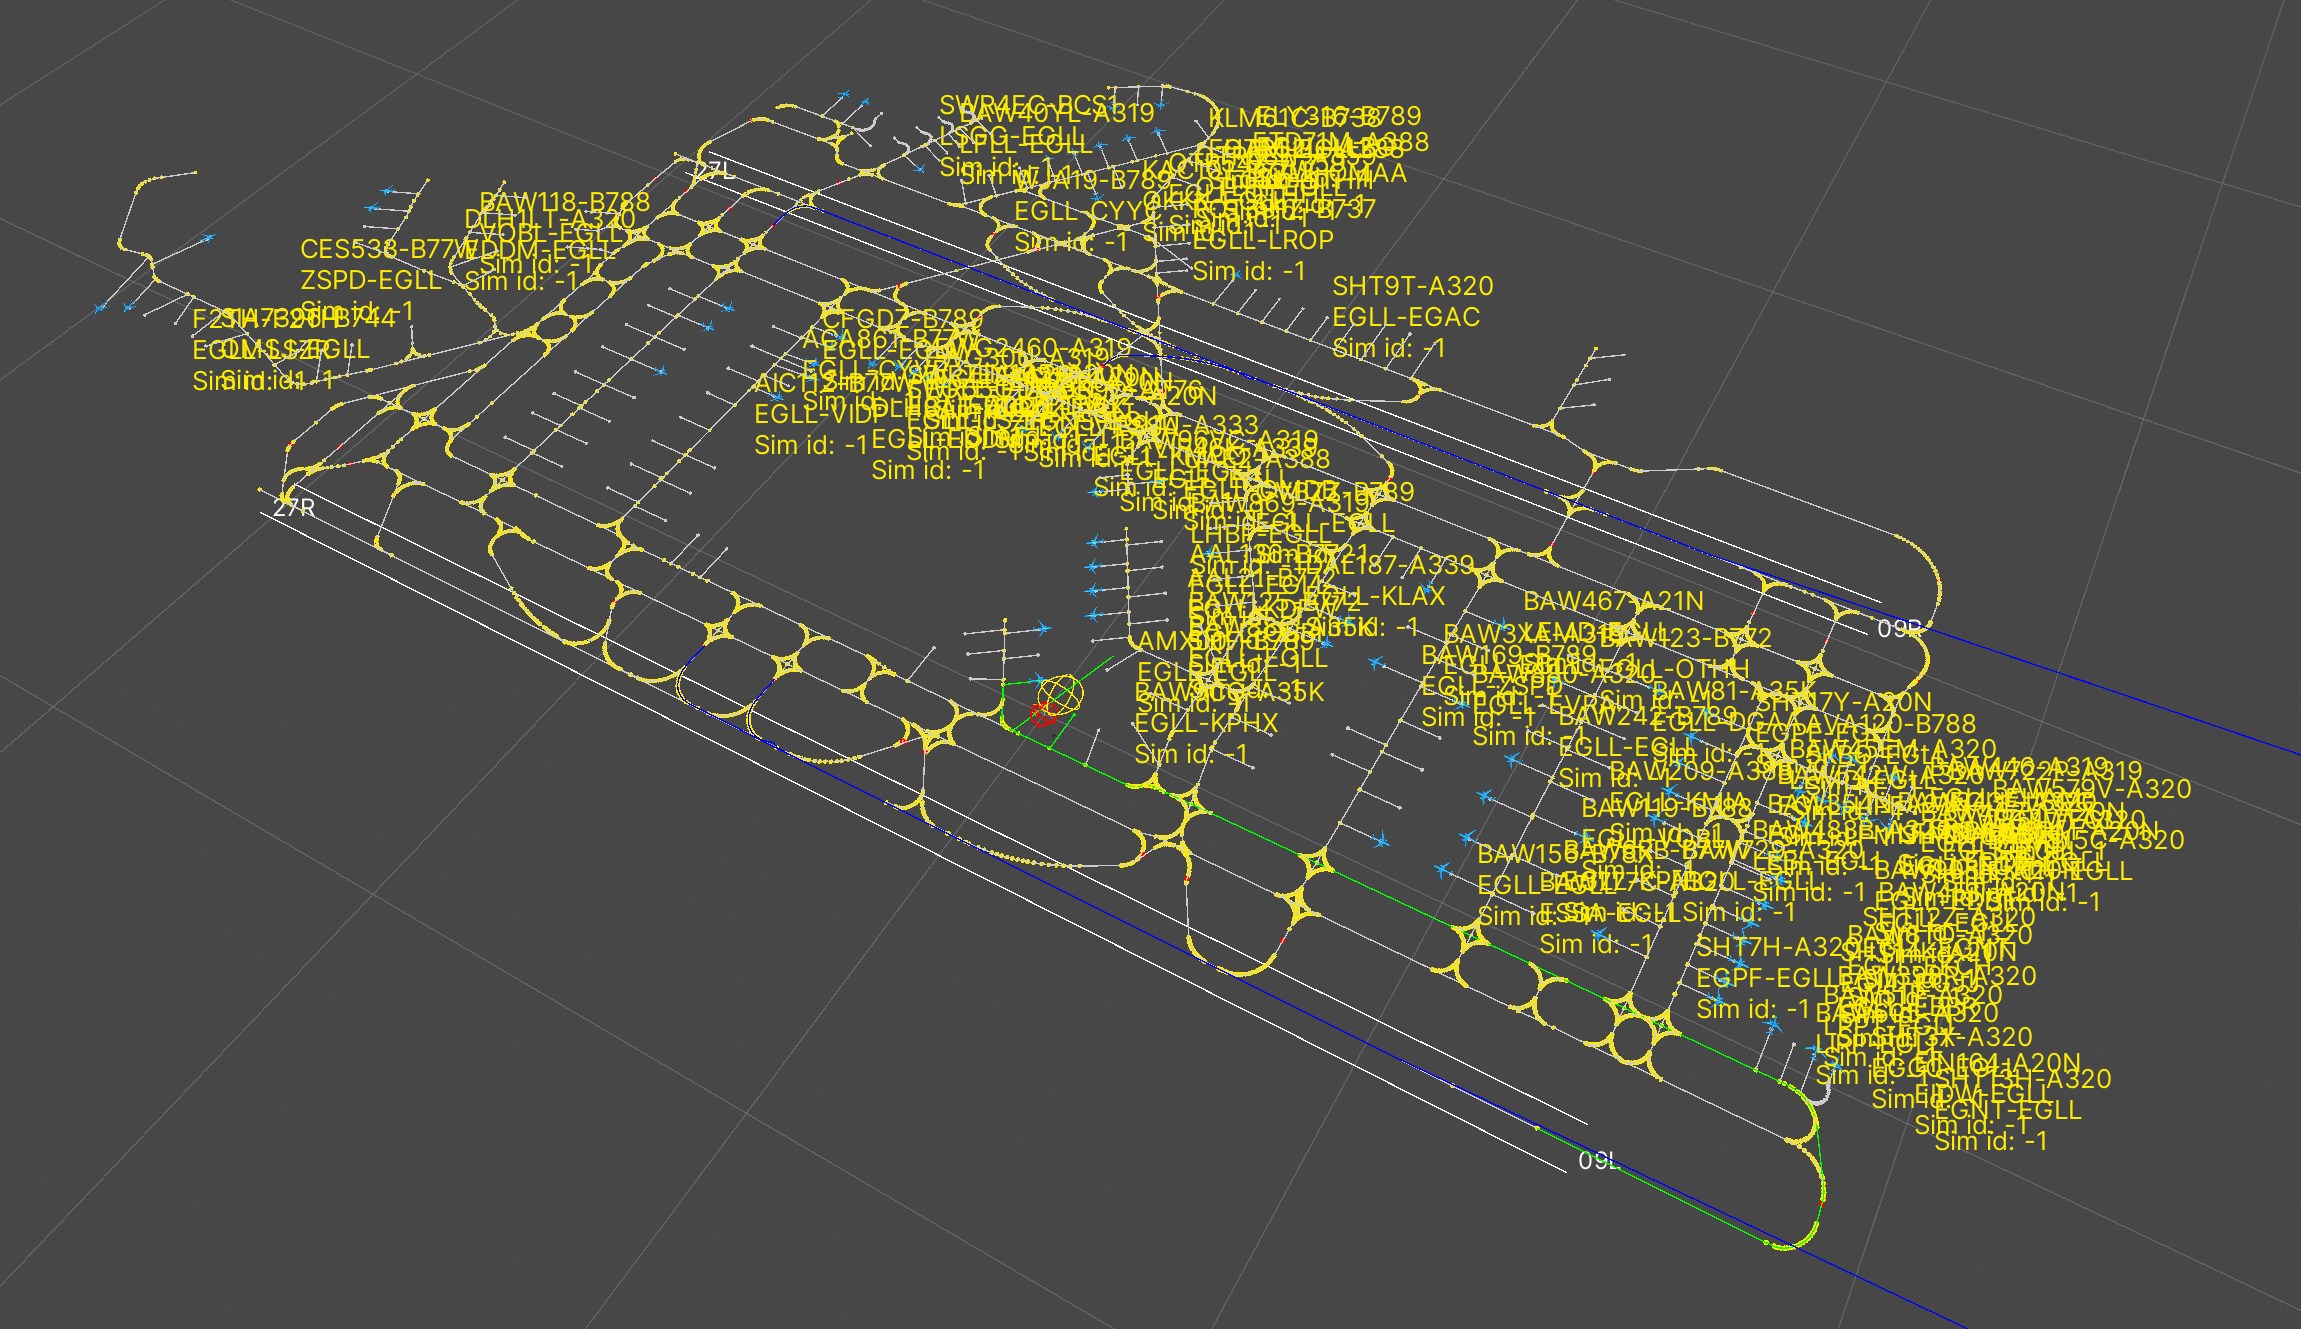The image size is (2301, 1329).
Task: Click the AVA120-B788 flight label
Action: (1900, 723)
